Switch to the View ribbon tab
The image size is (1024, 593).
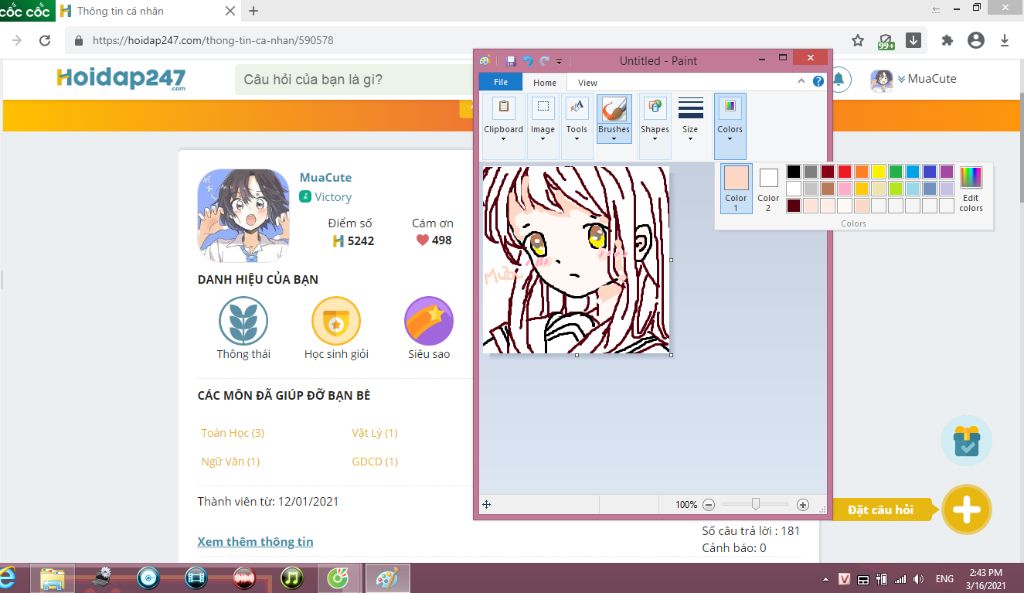[x=588, y=83]
